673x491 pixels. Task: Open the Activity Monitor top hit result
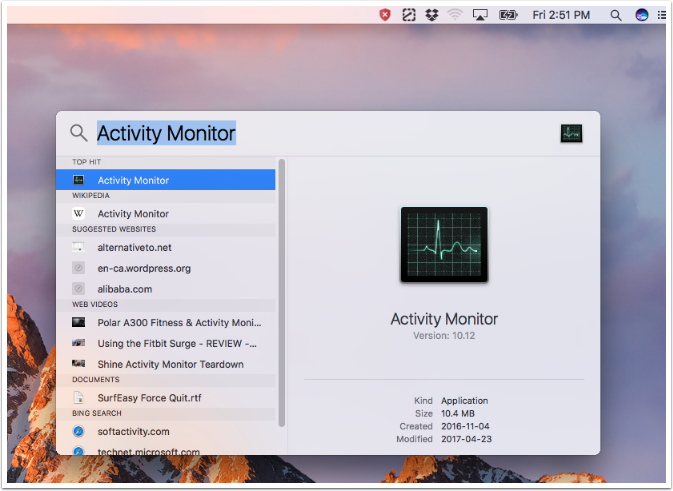pyautogui.click(x=166, y=180)
